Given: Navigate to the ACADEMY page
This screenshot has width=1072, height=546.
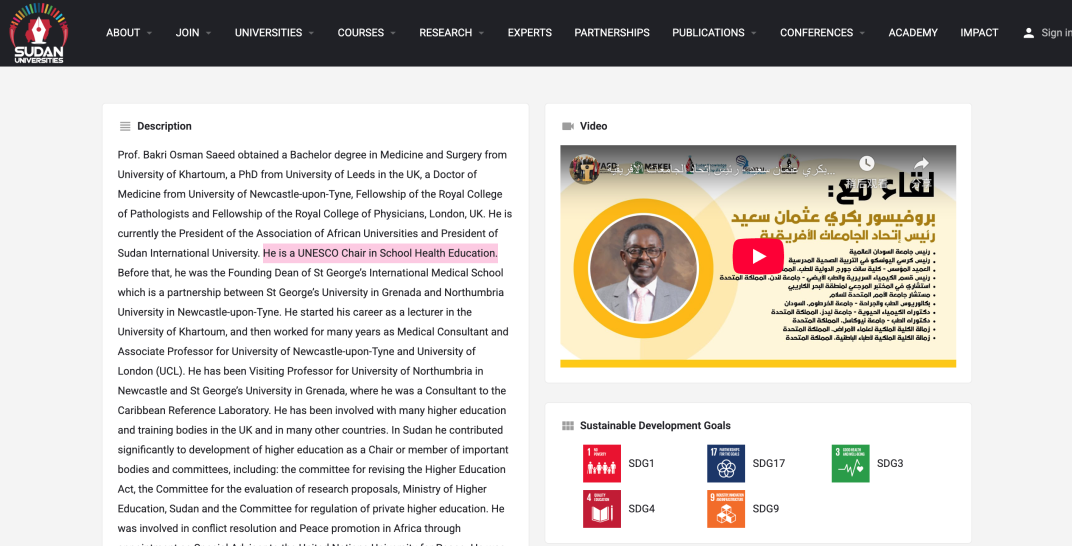Looking at the screenshot, I should (x=912, y=33).
